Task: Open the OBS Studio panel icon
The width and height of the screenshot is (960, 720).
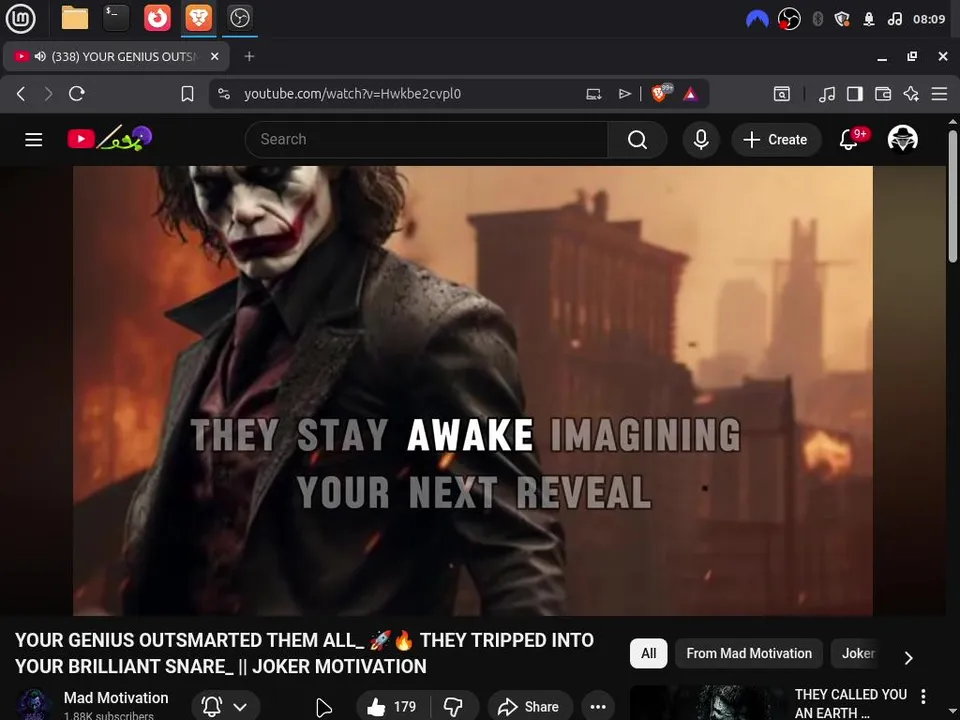Action: [239, 18]
